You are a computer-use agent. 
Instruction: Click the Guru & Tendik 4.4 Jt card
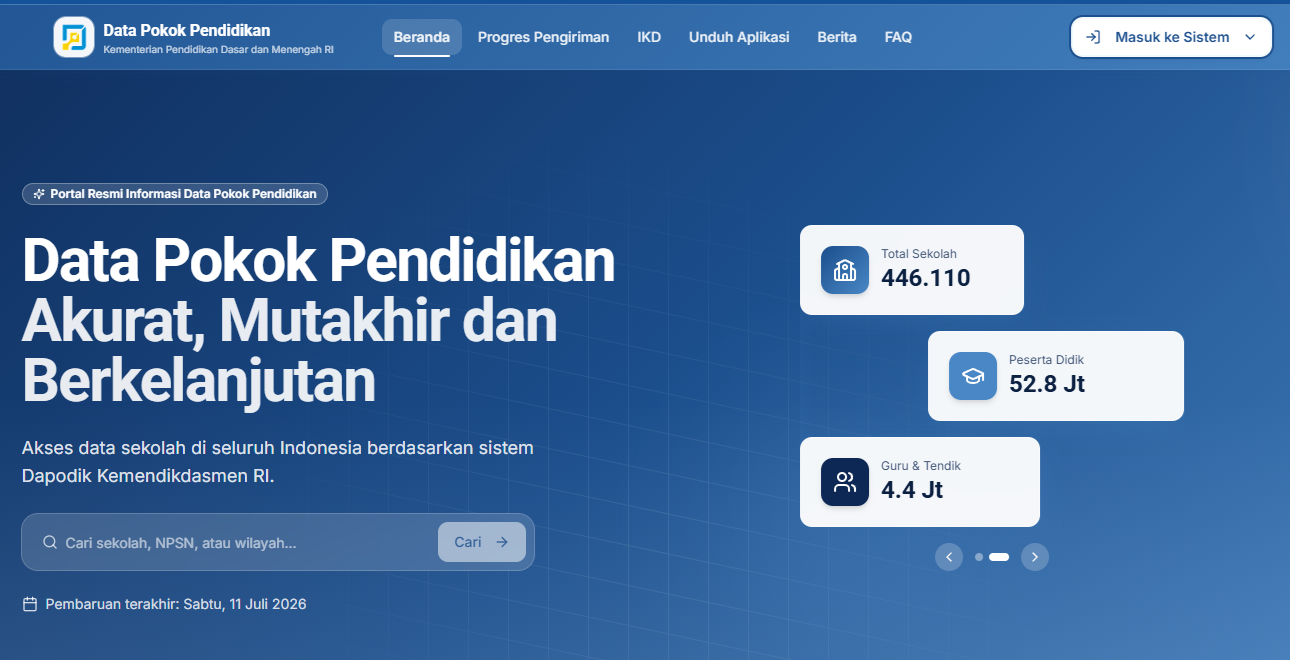coord(920,482)
